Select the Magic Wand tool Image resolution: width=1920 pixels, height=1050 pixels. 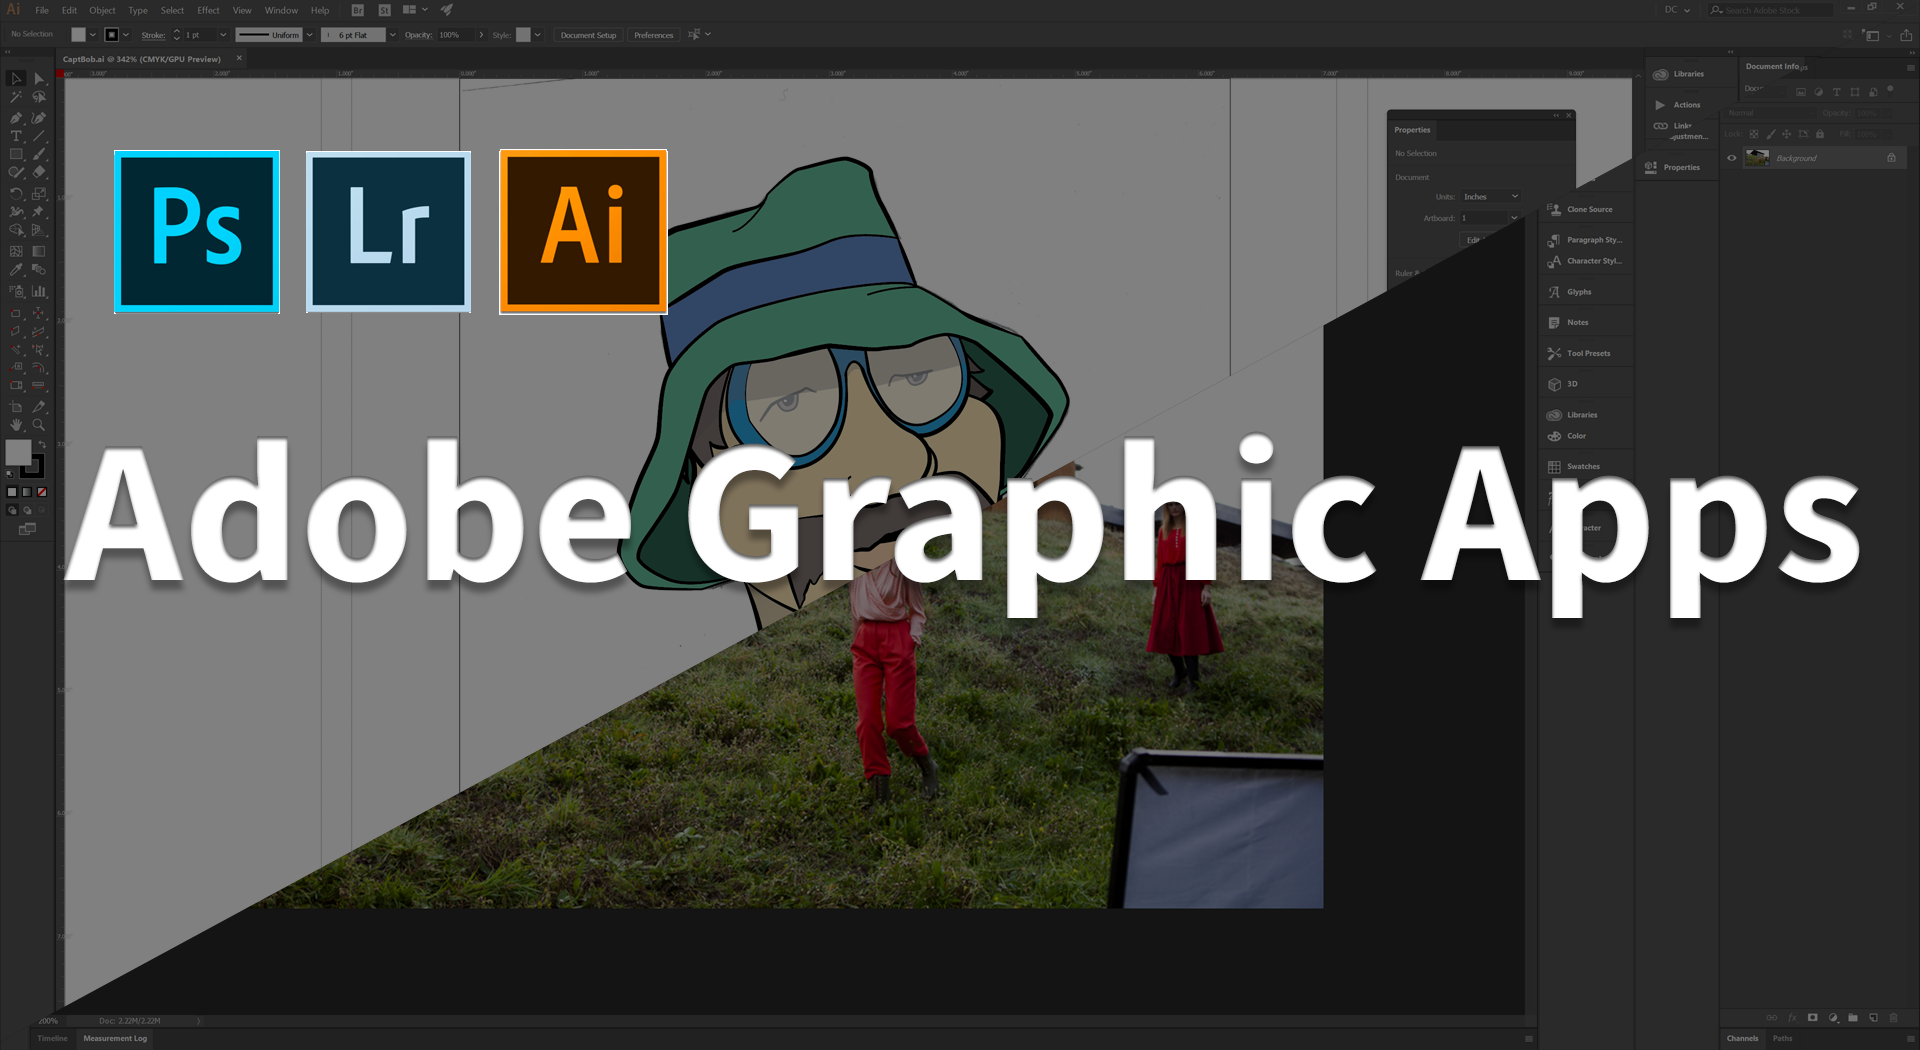16,98
